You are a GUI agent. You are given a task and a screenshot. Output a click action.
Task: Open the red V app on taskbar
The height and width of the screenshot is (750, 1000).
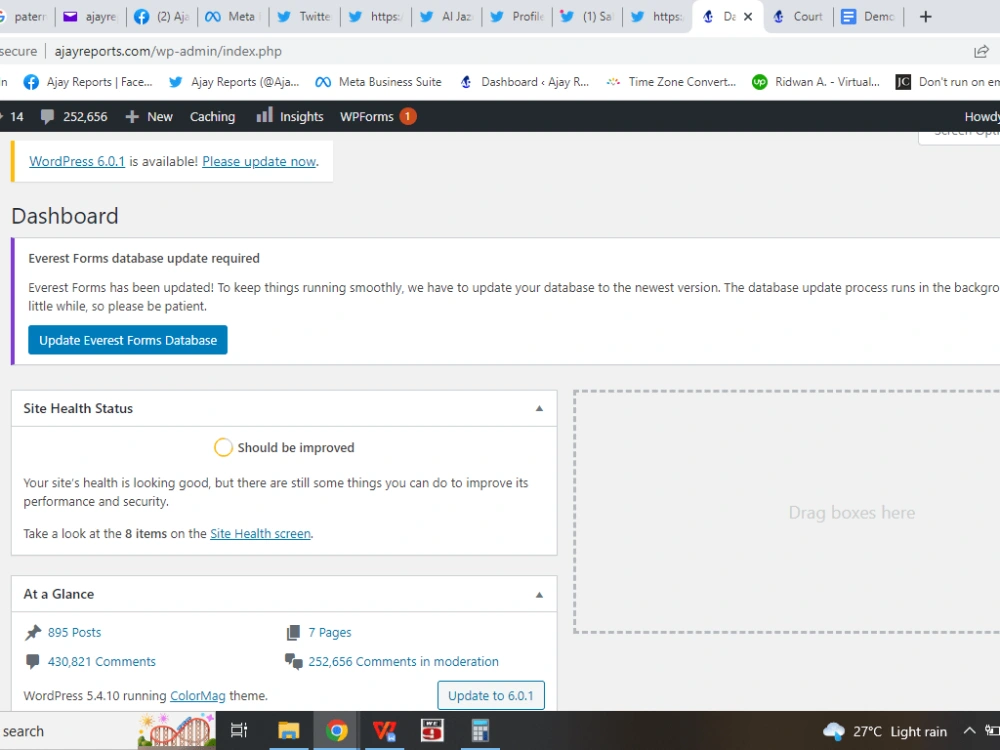[384, 730]
